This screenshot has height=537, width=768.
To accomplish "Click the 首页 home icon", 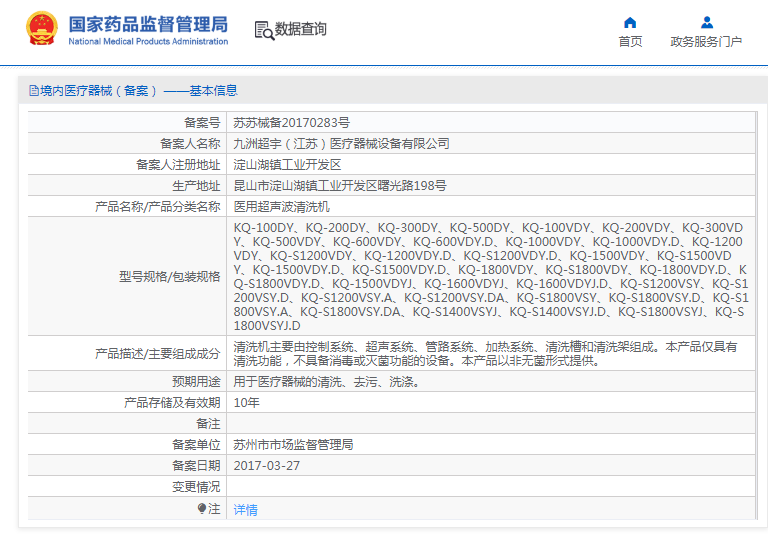I will (x=630, y=23).
